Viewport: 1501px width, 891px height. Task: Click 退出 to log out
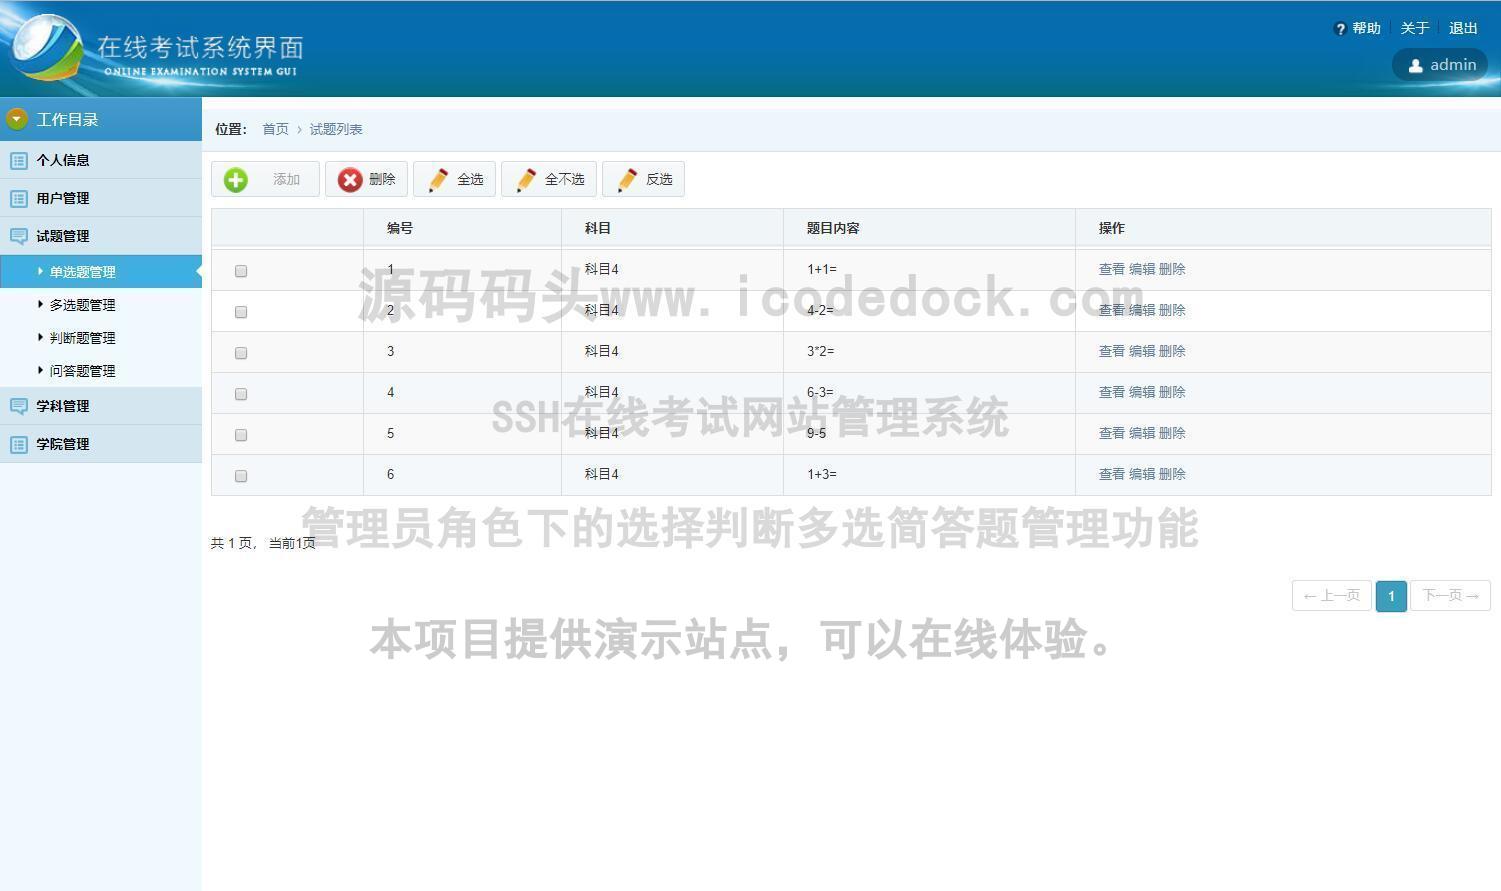[1463, 29]
